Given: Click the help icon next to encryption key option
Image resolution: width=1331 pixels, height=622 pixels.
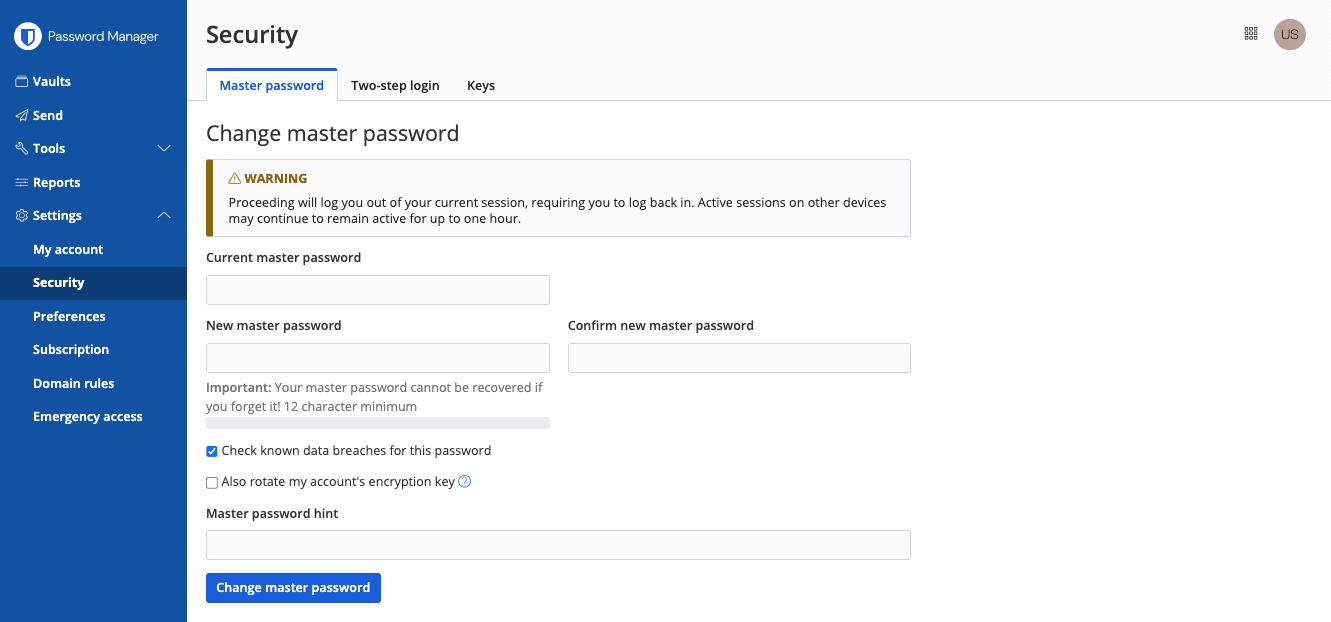Looking at the screenshot, I should (464, 481).
